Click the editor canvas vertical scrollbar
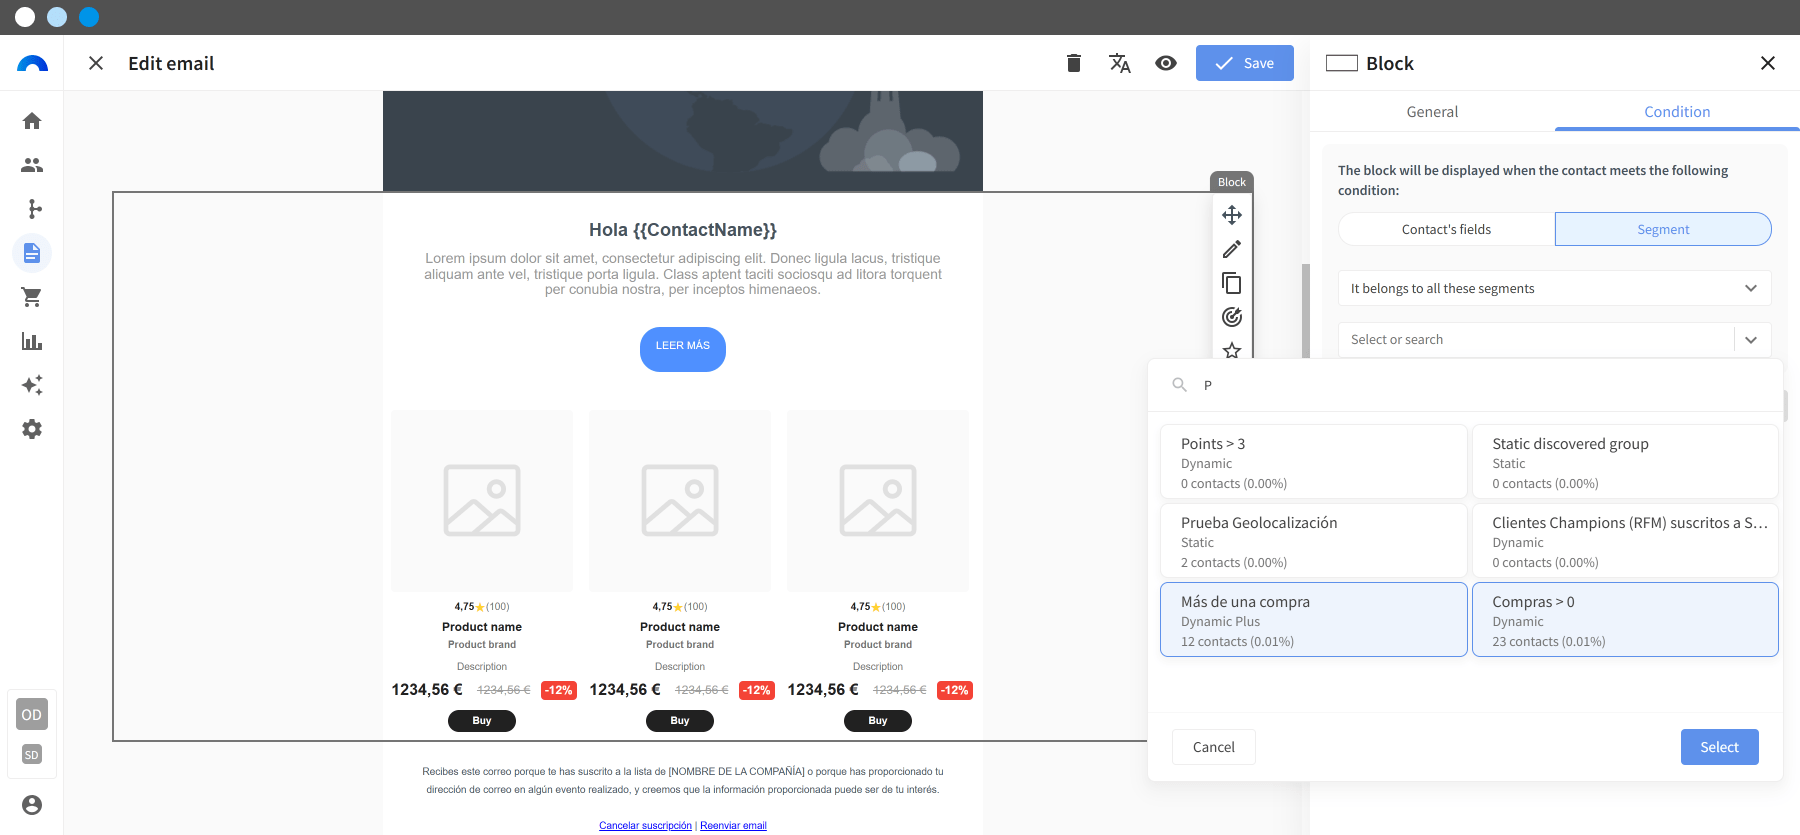Screen dimensions: 1800x835 click(x=1305, y=310)
